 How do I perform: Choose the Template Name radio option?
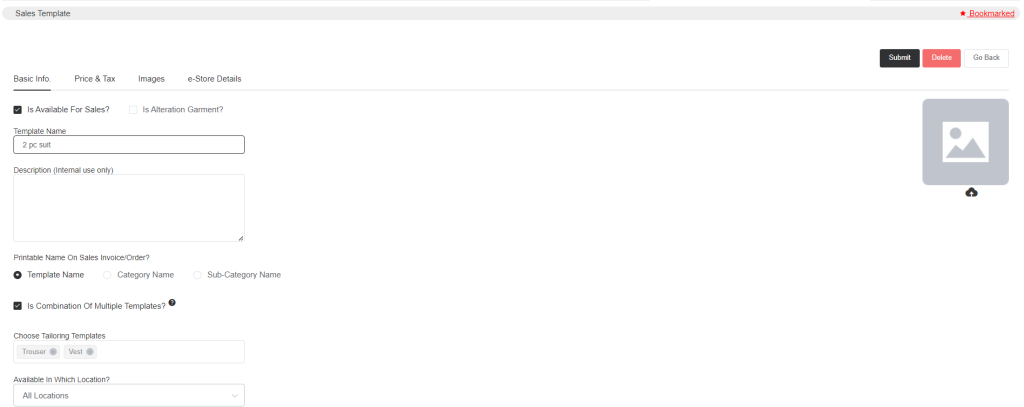coord(18,275)
